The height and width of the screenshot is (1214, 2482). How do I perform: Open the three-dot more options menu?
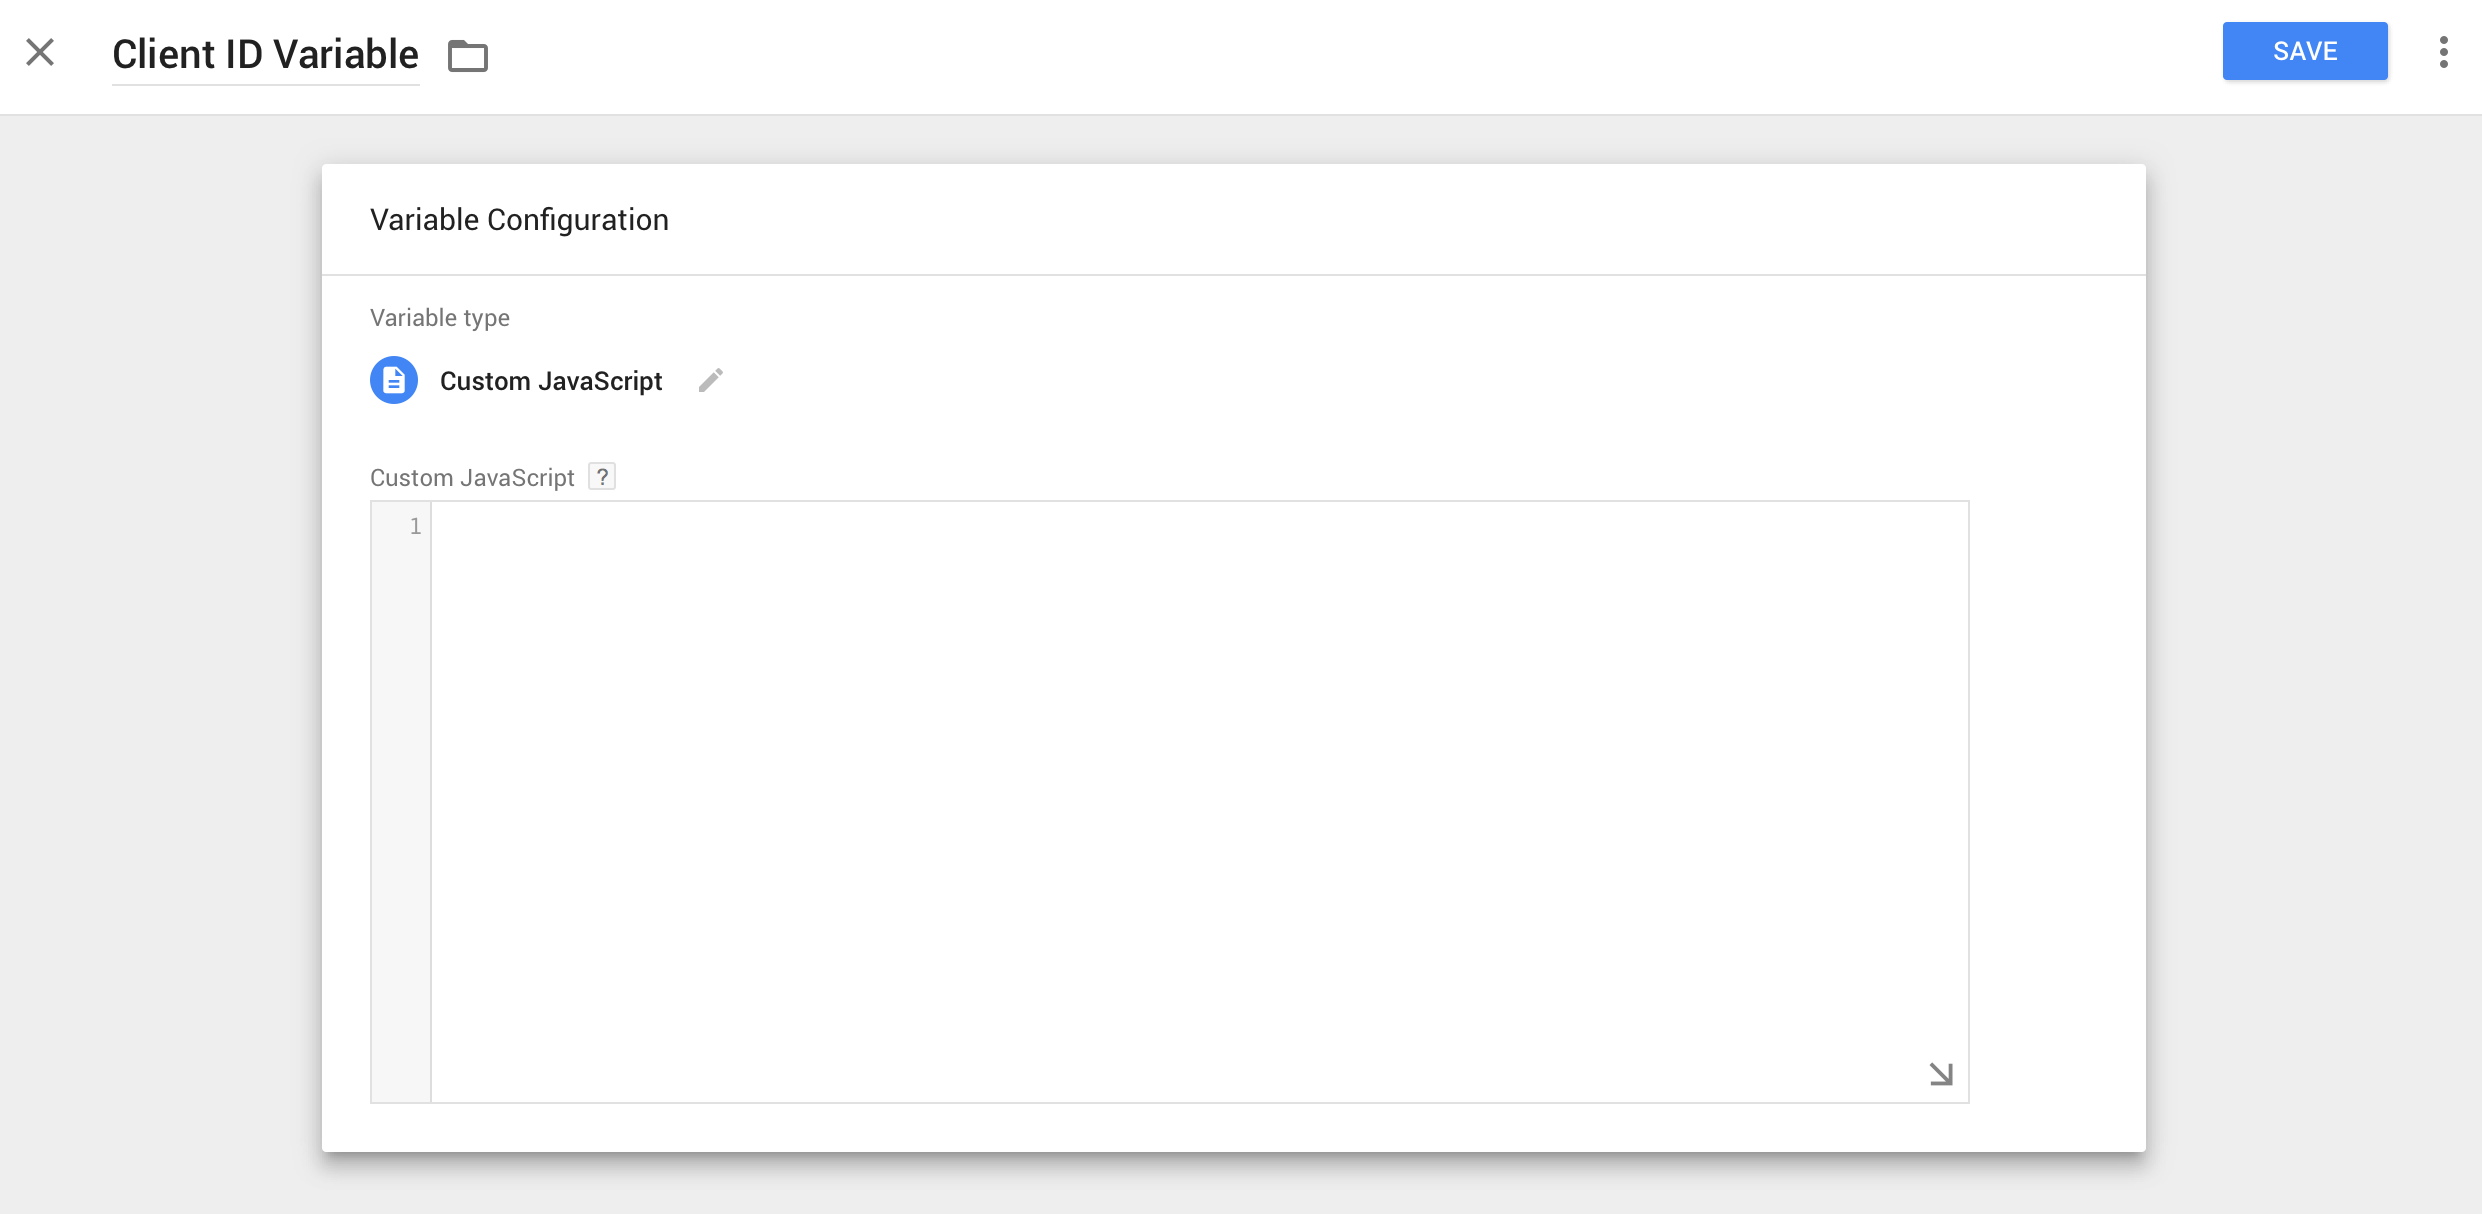click(x=2443, y=52)
